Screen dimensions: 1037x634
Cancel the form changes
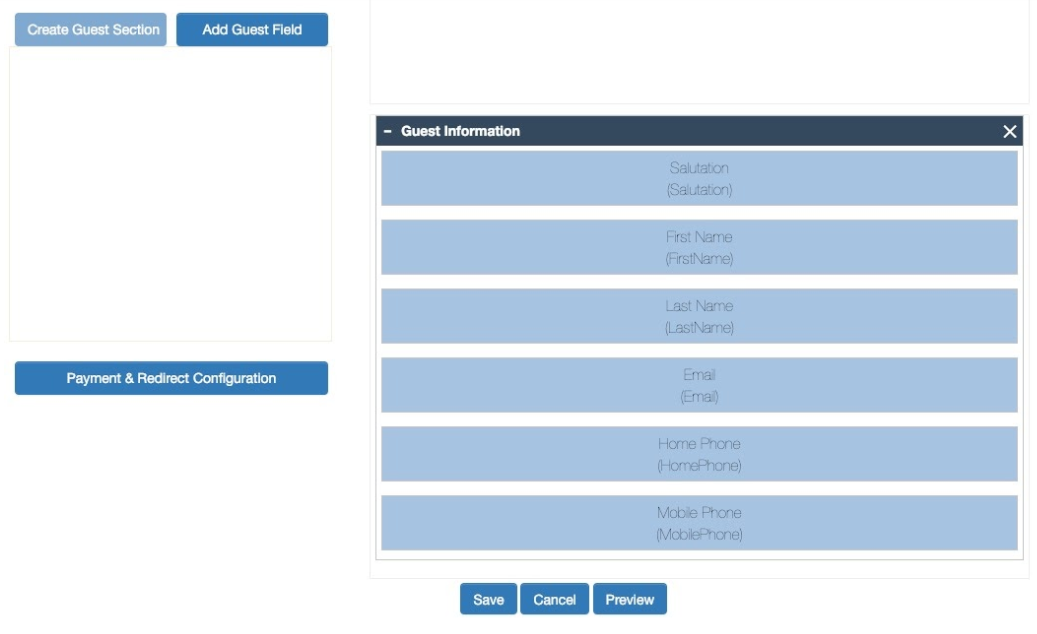(x=554, y=599)
